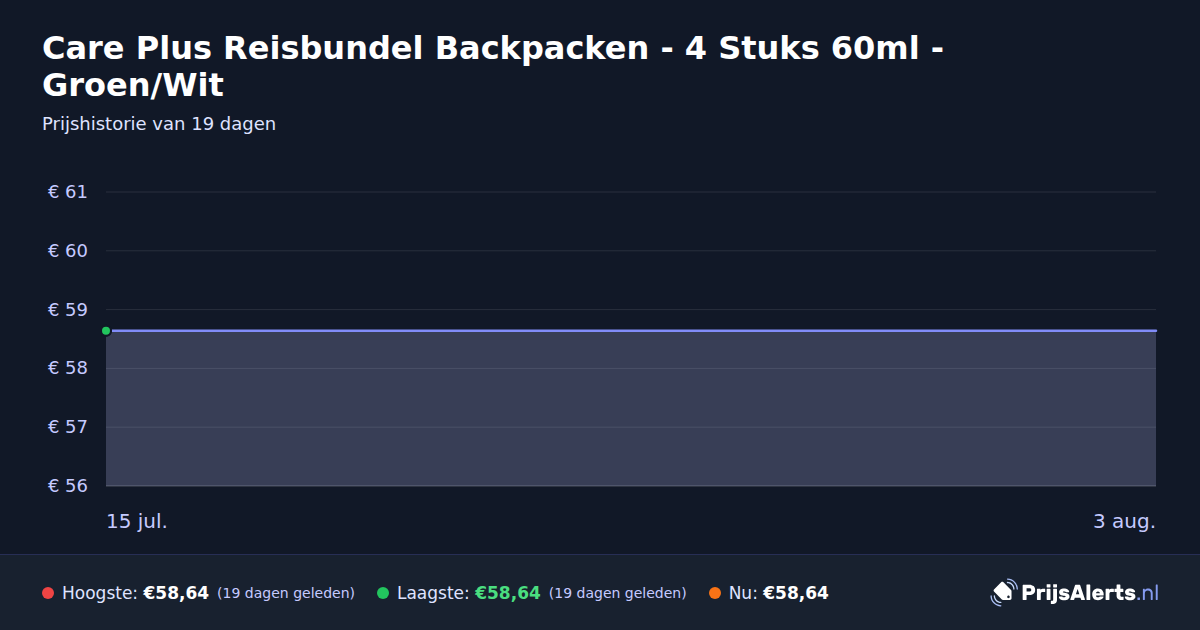Click the product title Care Plus Reisbundel

pyautogui.click(x=492, y=66)
